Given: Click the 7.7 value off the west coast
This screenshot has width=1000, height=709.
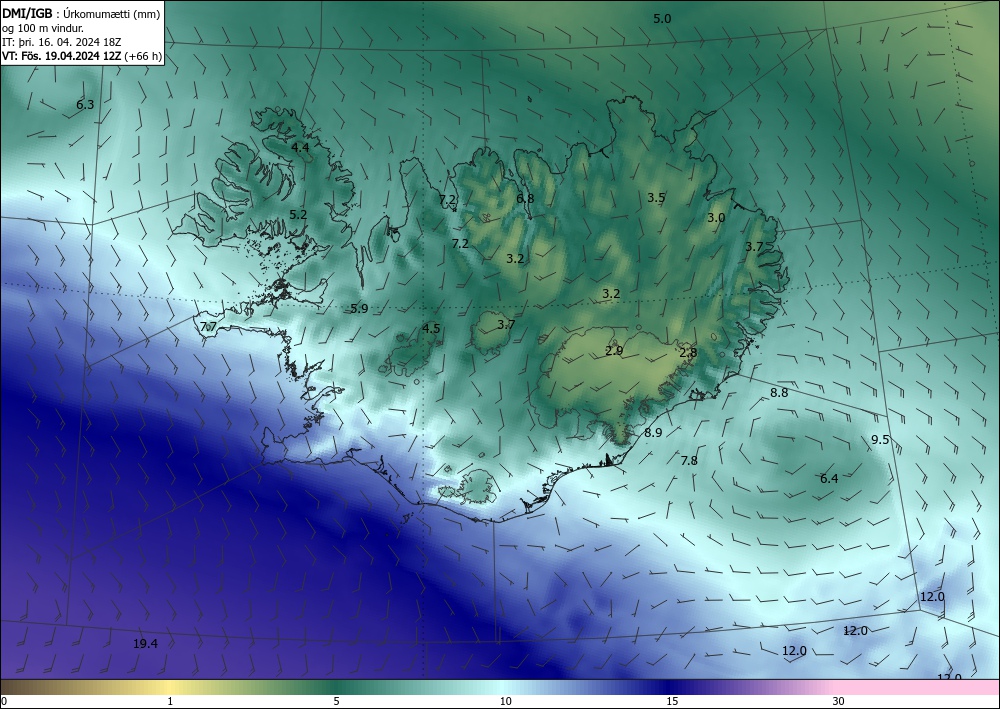Looking at the screenshot, I should [209, 327].
